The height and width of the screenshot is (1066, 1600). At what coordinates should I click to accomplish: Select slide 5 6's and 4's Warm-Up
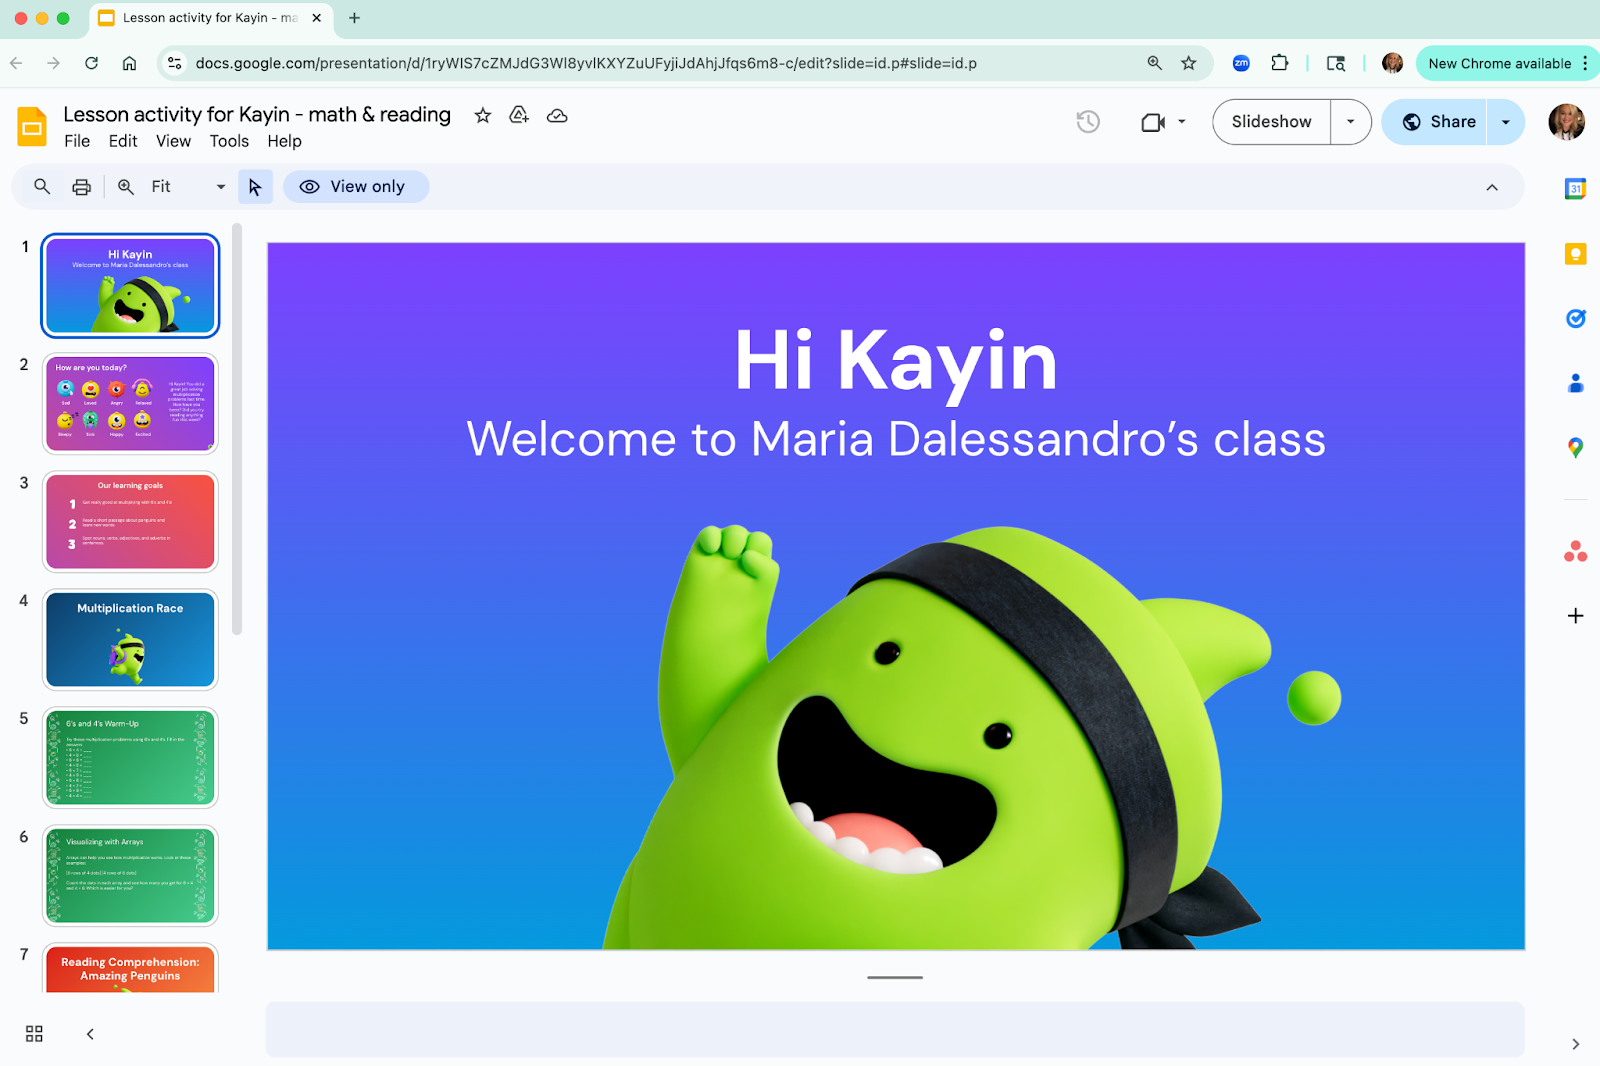point(130,758)
